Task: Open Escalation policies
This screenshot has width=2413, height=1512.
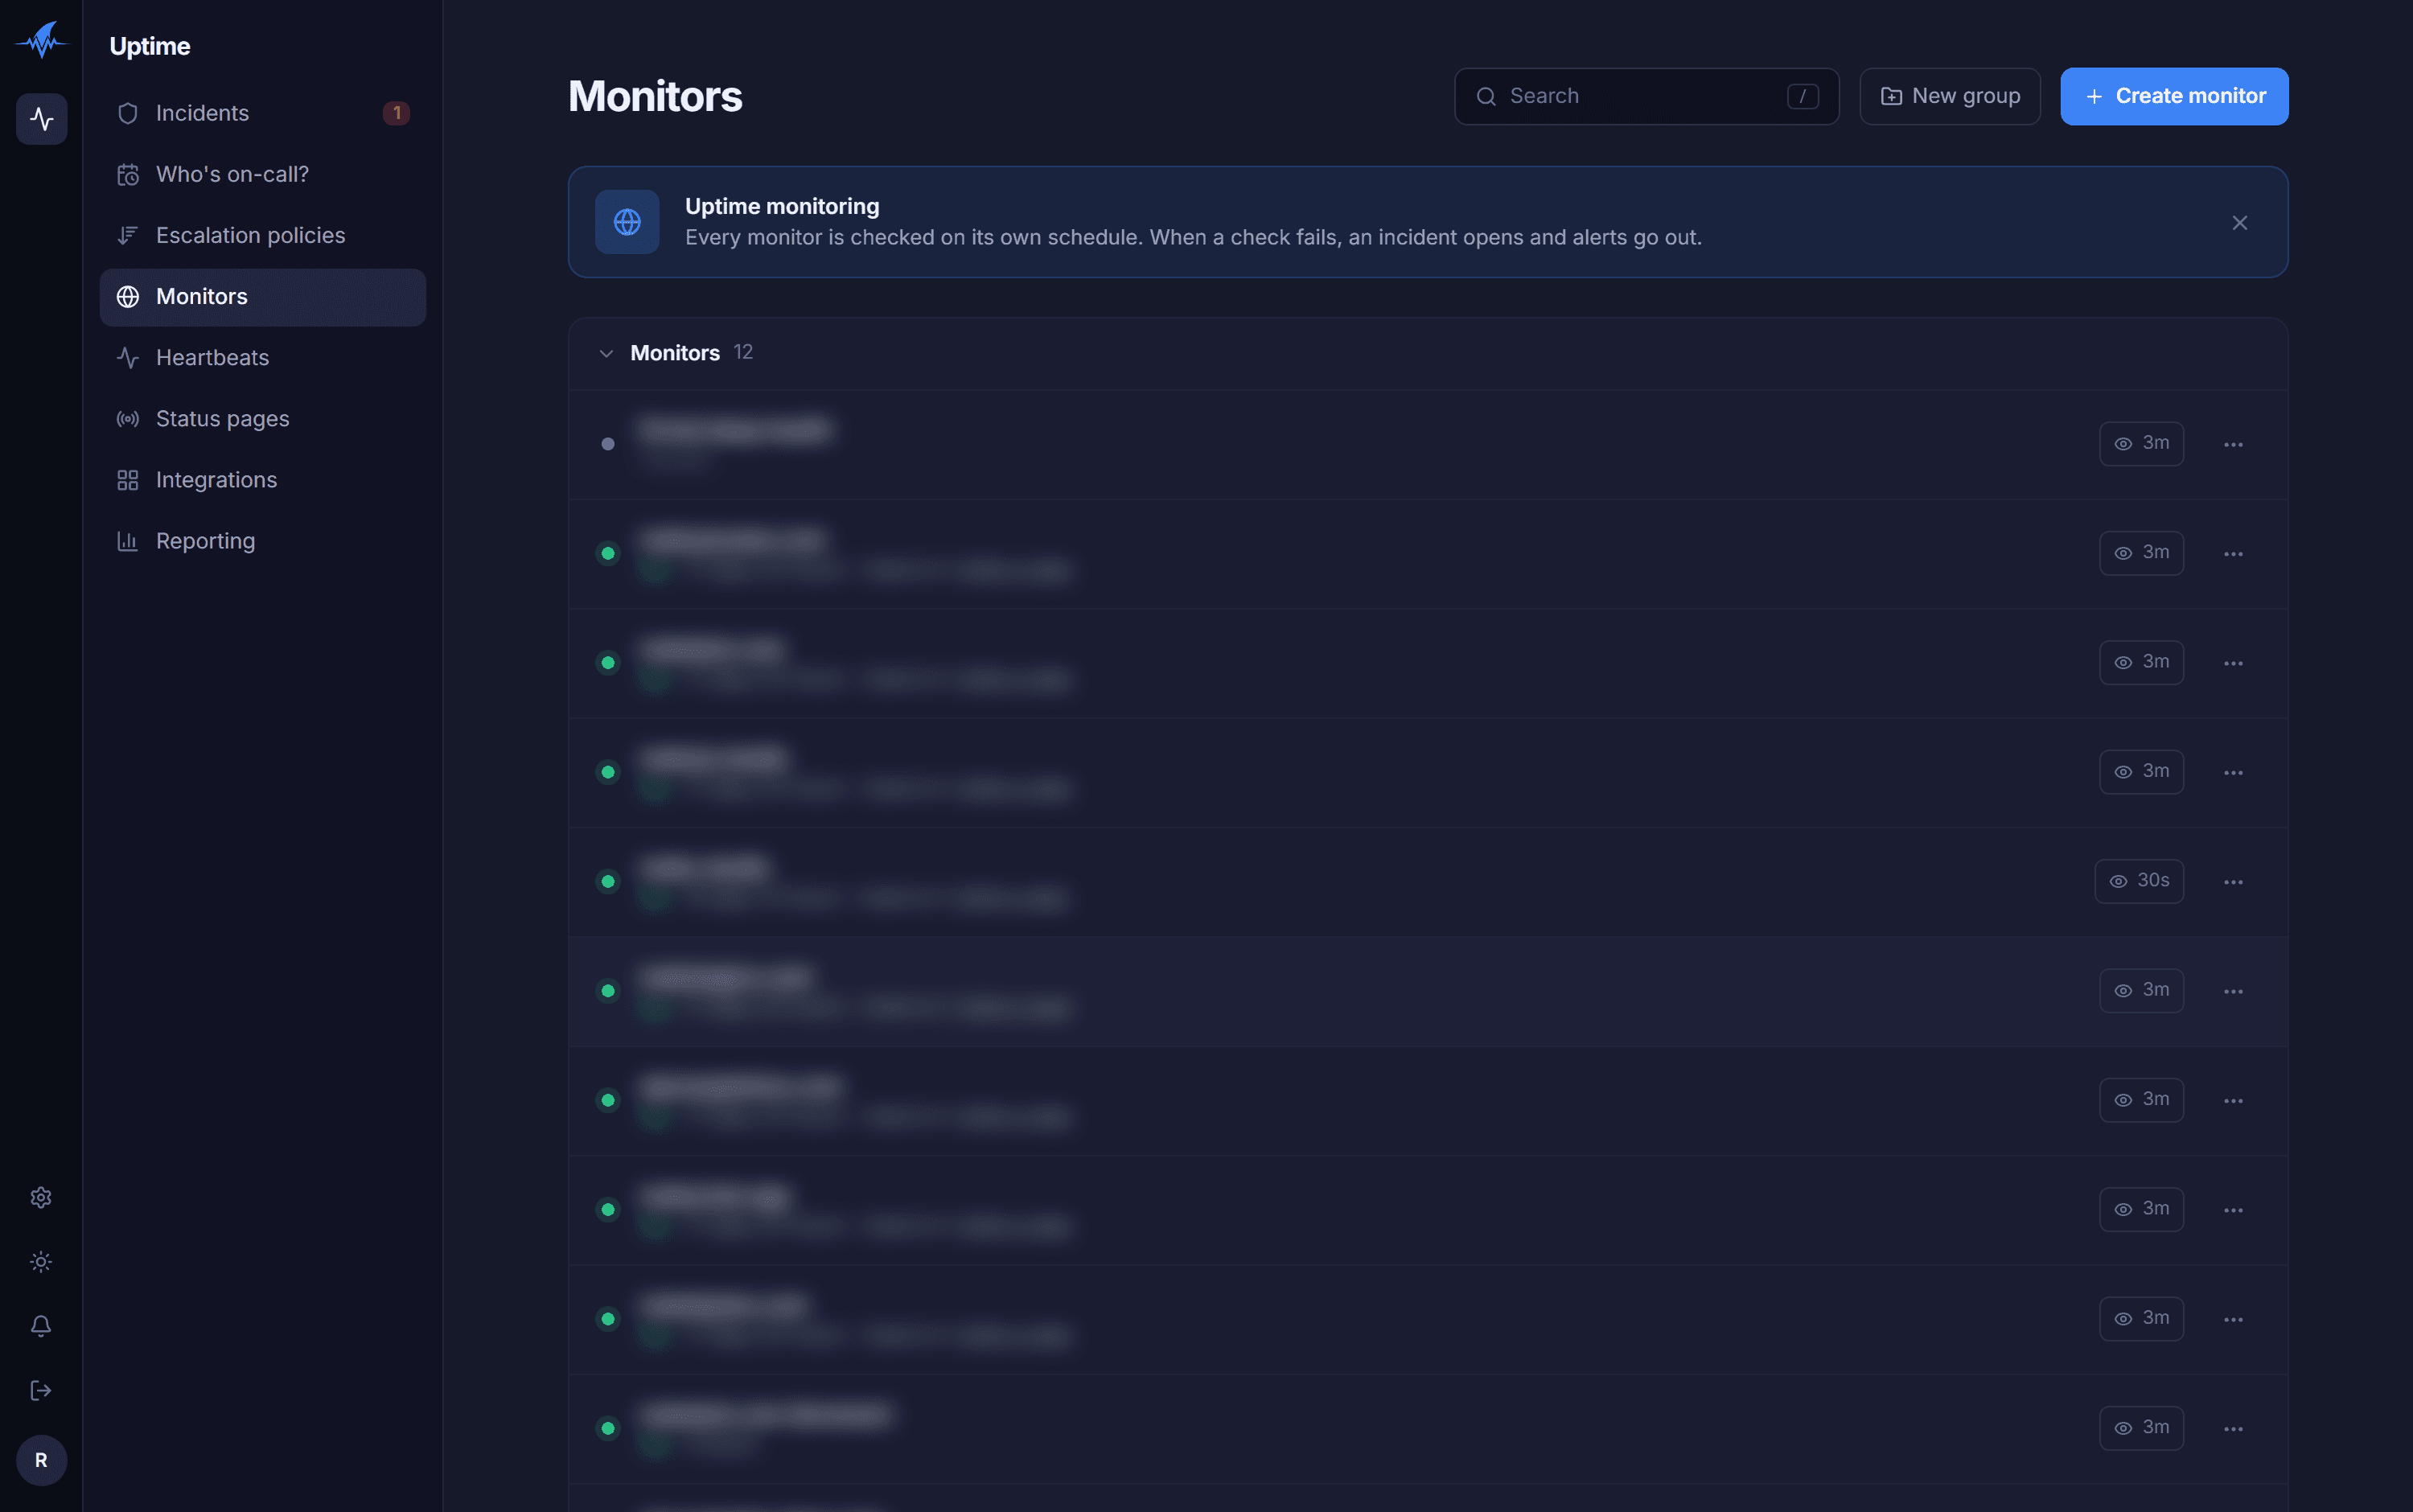Action: 263,235
